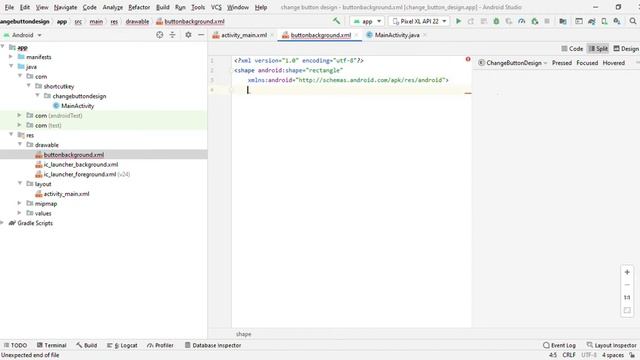Open the app run configuration dropdown

(x=367, y=21)
